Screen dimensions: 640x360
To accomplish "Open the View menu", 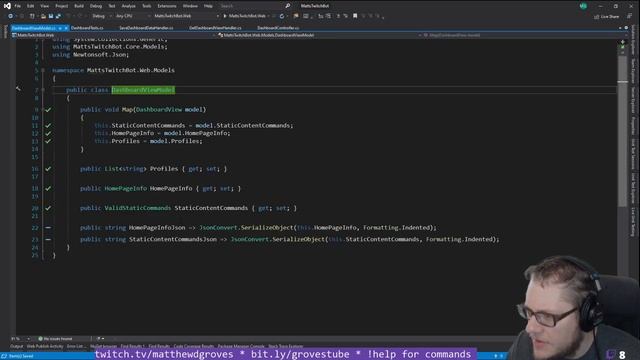I will [x=44, y=6].
